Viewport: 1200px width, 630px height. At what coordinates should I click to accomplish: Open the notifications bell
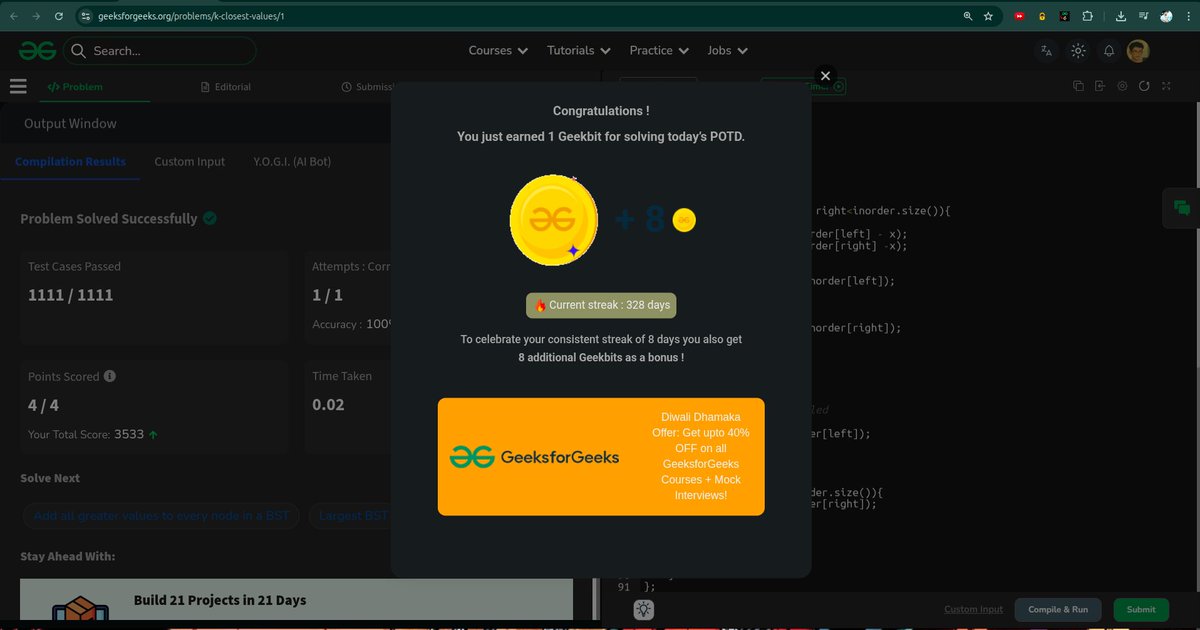click(x=1109, y=51)
